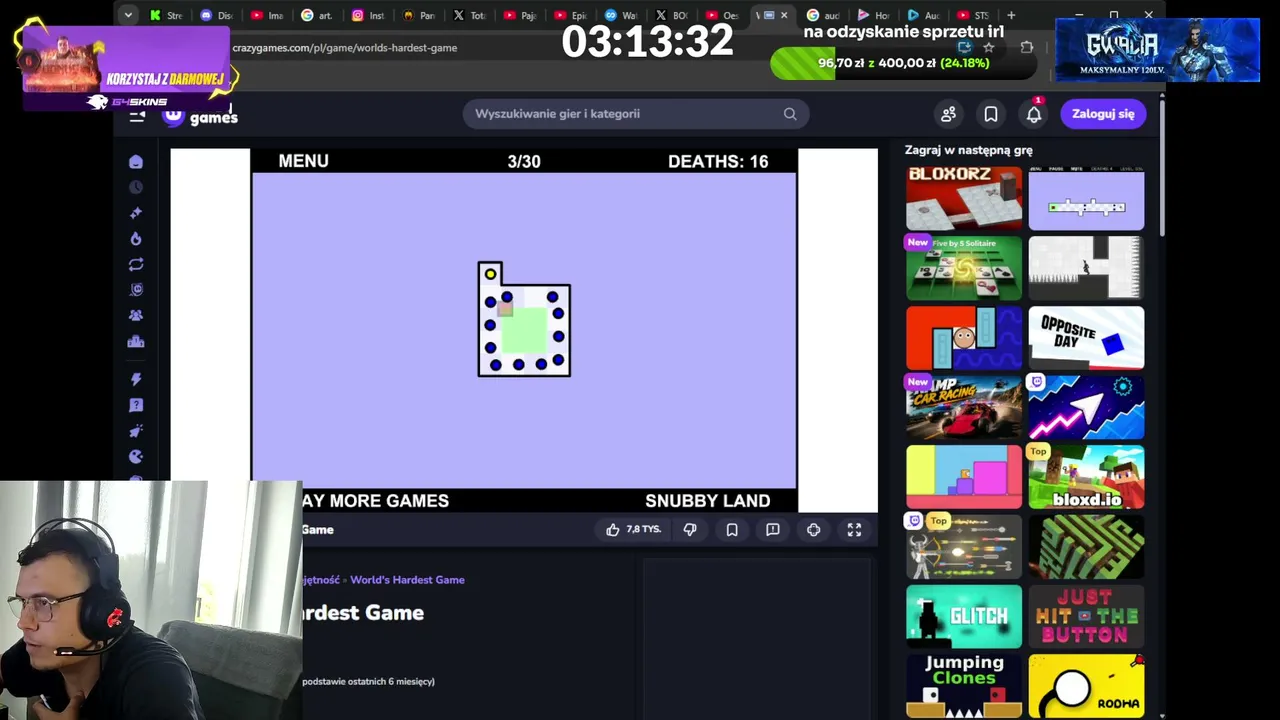Open the Opposite Day game thumbnail
Viewport: 1280px width, 720px height.
[1086, 338]
